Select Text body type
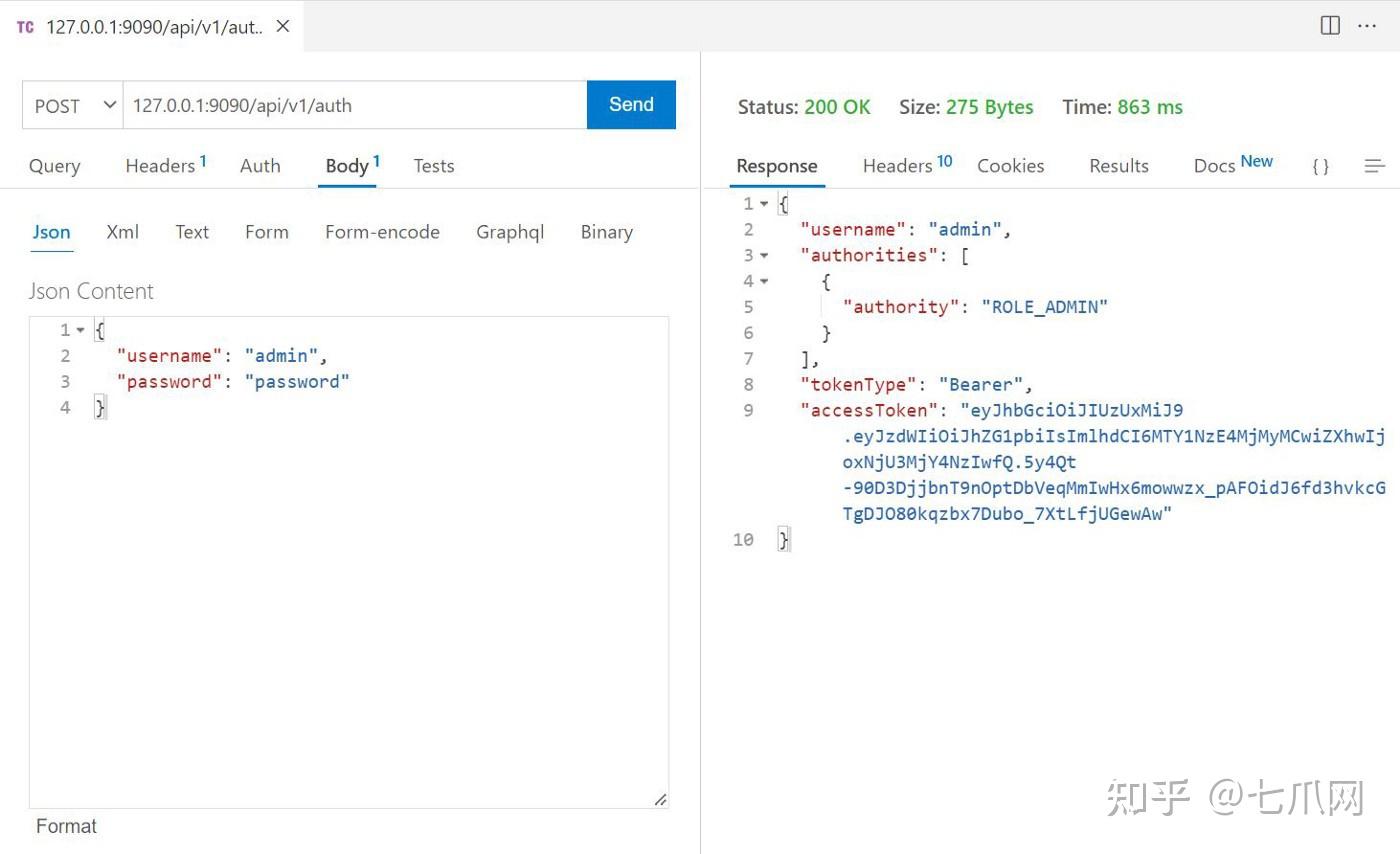Image resolution: width=1400 pixels, height=854 pixels. coord(192,232)
